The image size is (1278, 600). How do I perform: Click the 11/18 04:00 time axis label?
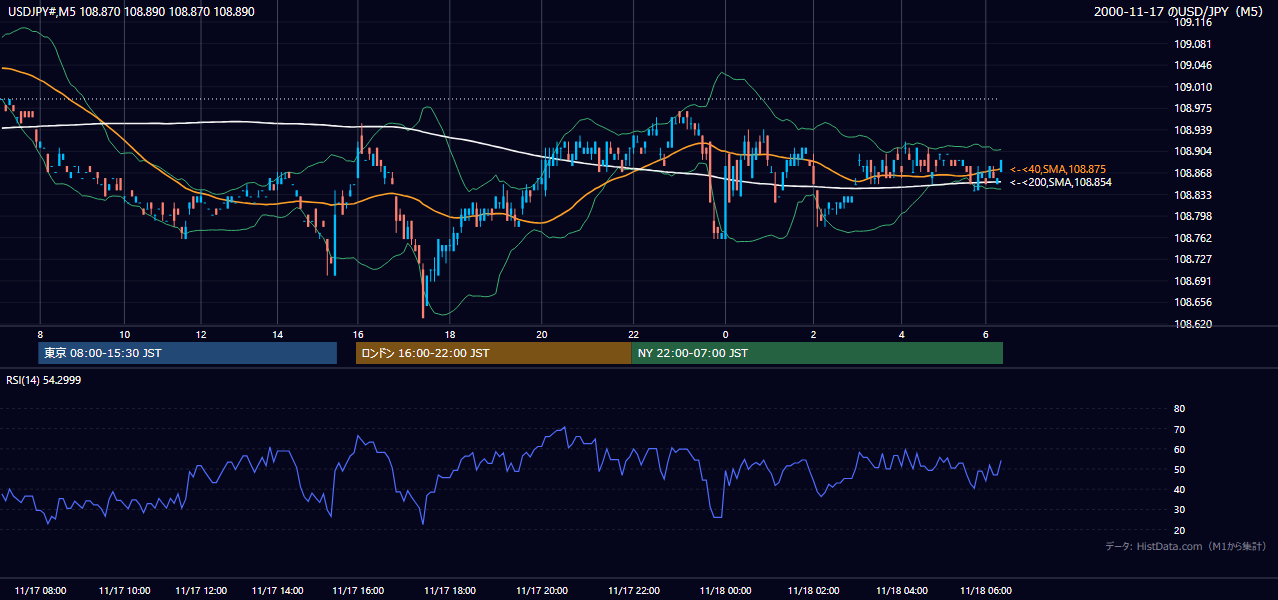coord(902,591)
